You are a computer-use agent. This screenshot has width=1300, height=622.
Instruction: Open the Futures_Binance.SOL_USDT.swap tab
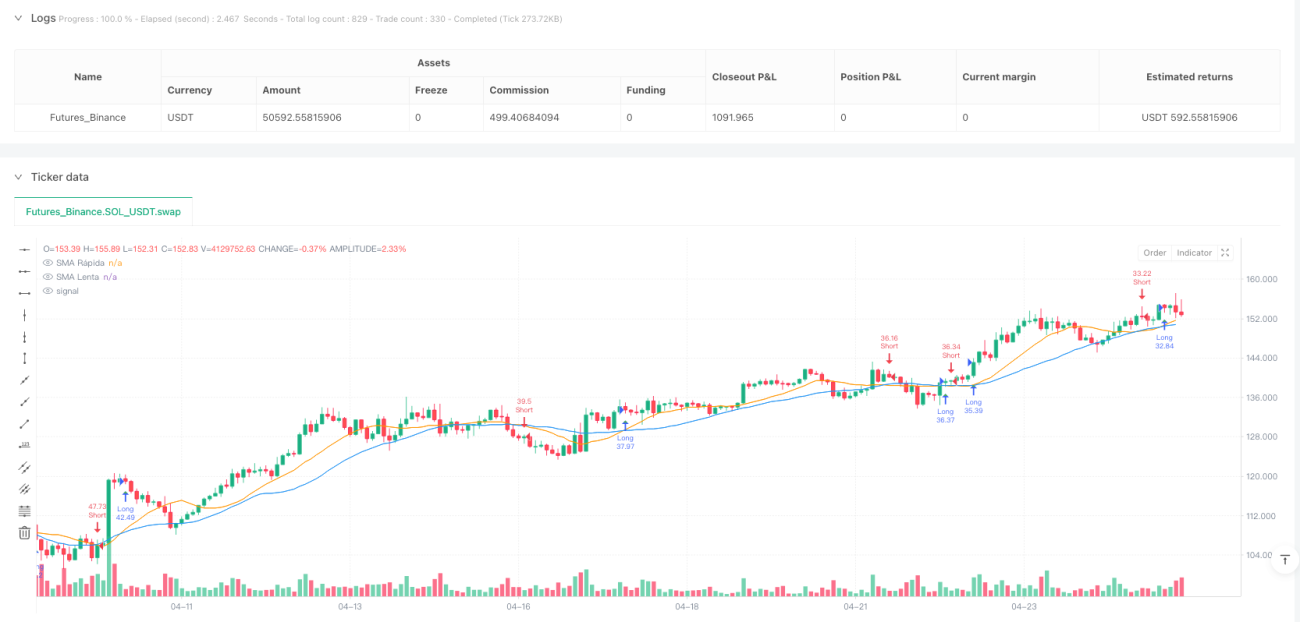103,212
